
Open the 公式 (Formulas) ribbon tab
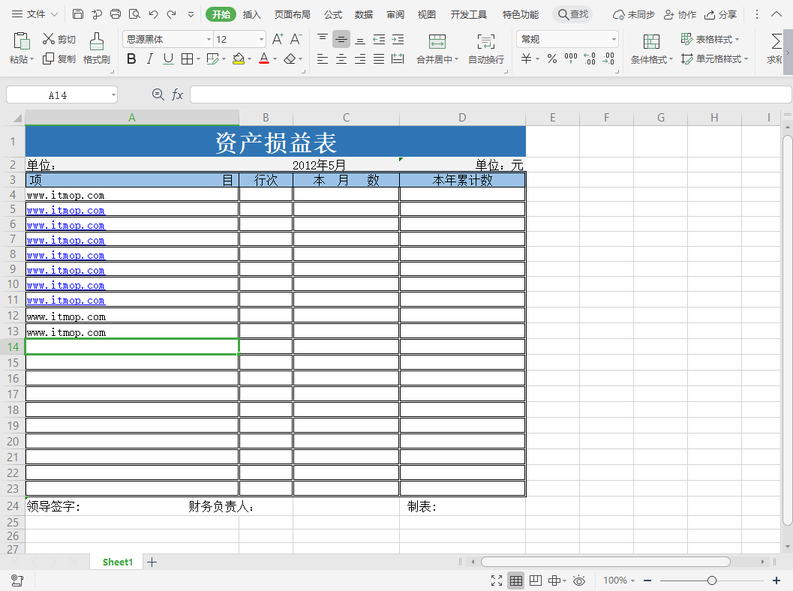[333, 15]
